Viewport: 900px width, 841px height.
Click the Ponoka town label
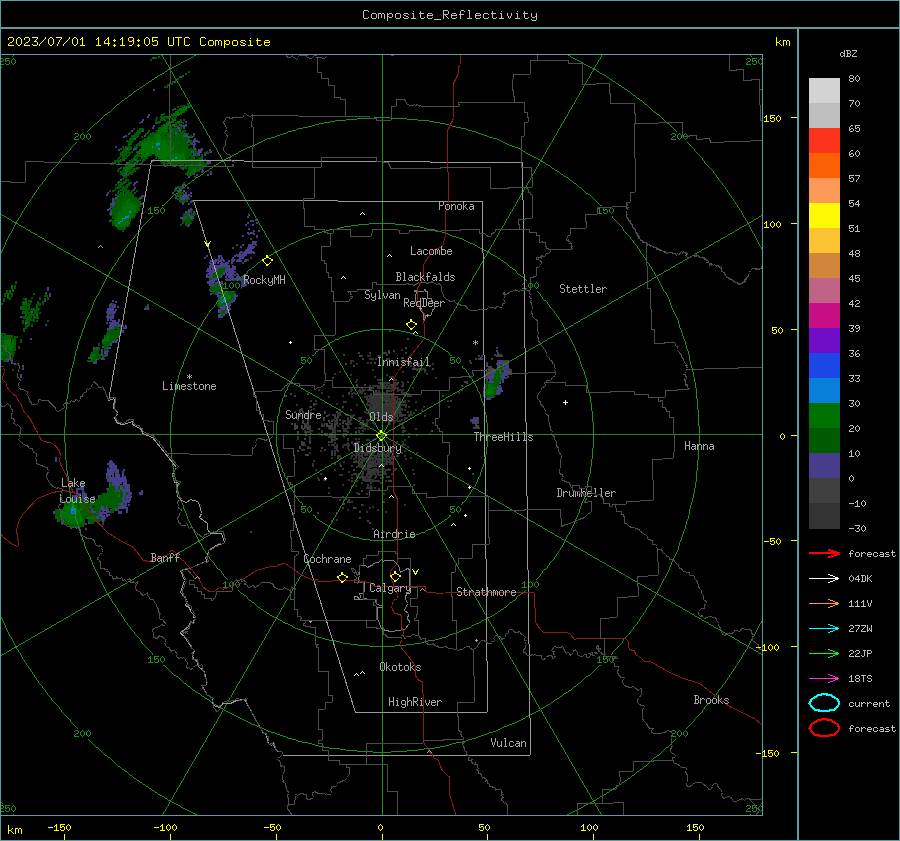click(456, 206)
